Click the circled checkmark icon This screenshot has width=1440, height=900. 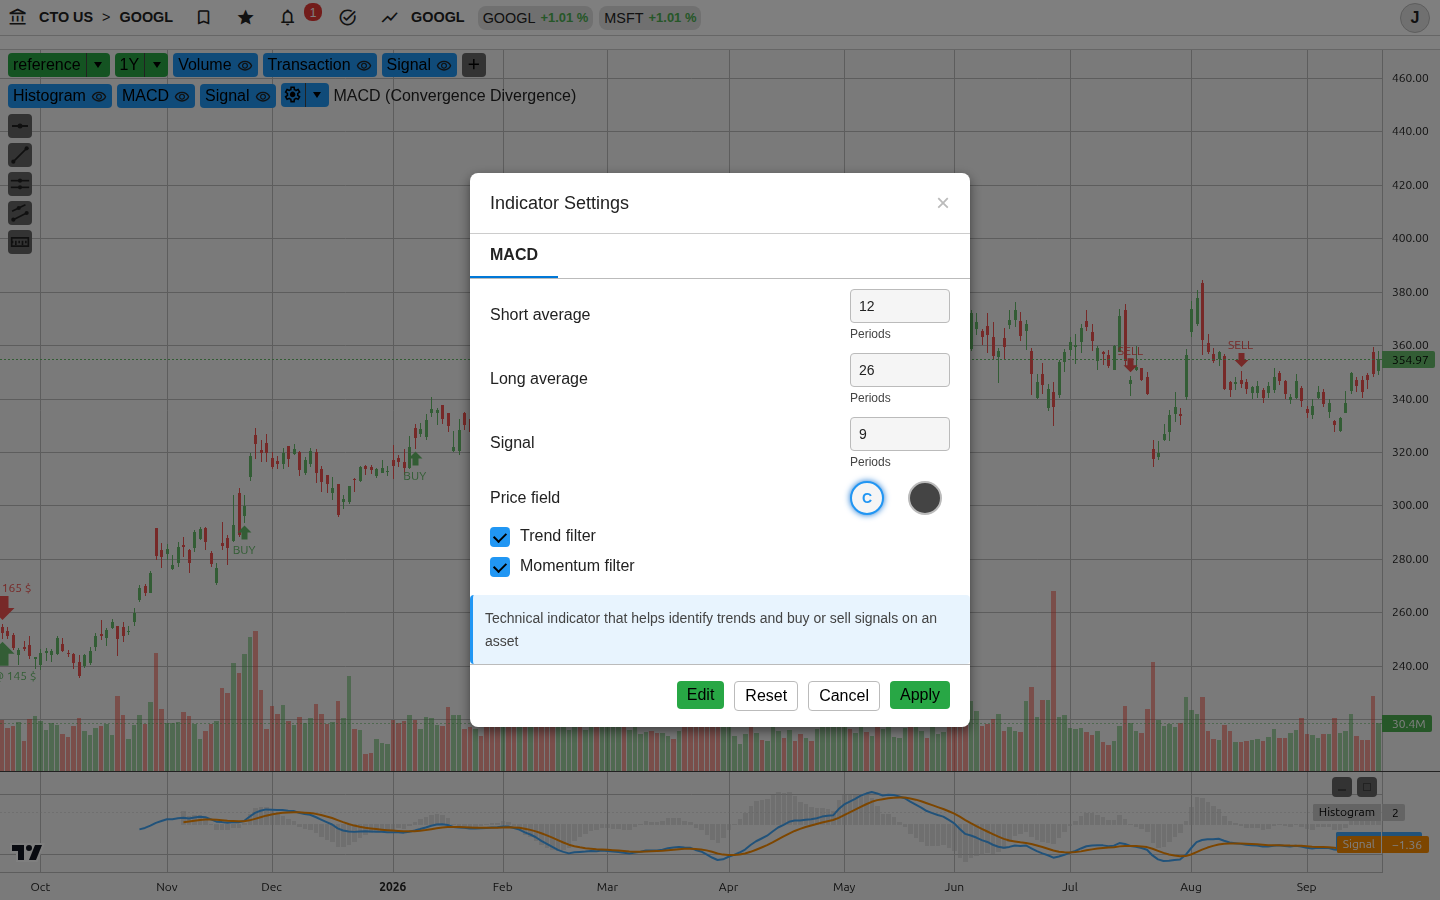348,17
